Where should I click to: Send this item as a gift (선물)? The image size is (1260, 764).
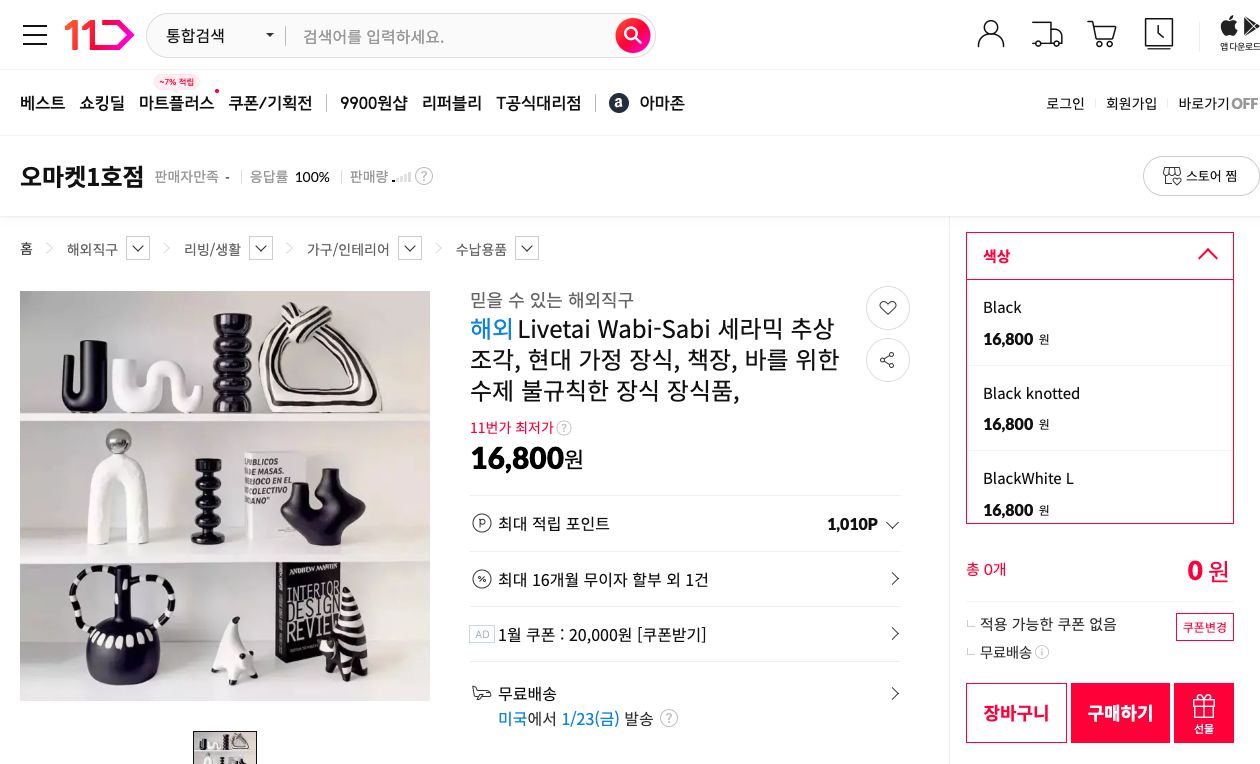tap(1204, 712)
